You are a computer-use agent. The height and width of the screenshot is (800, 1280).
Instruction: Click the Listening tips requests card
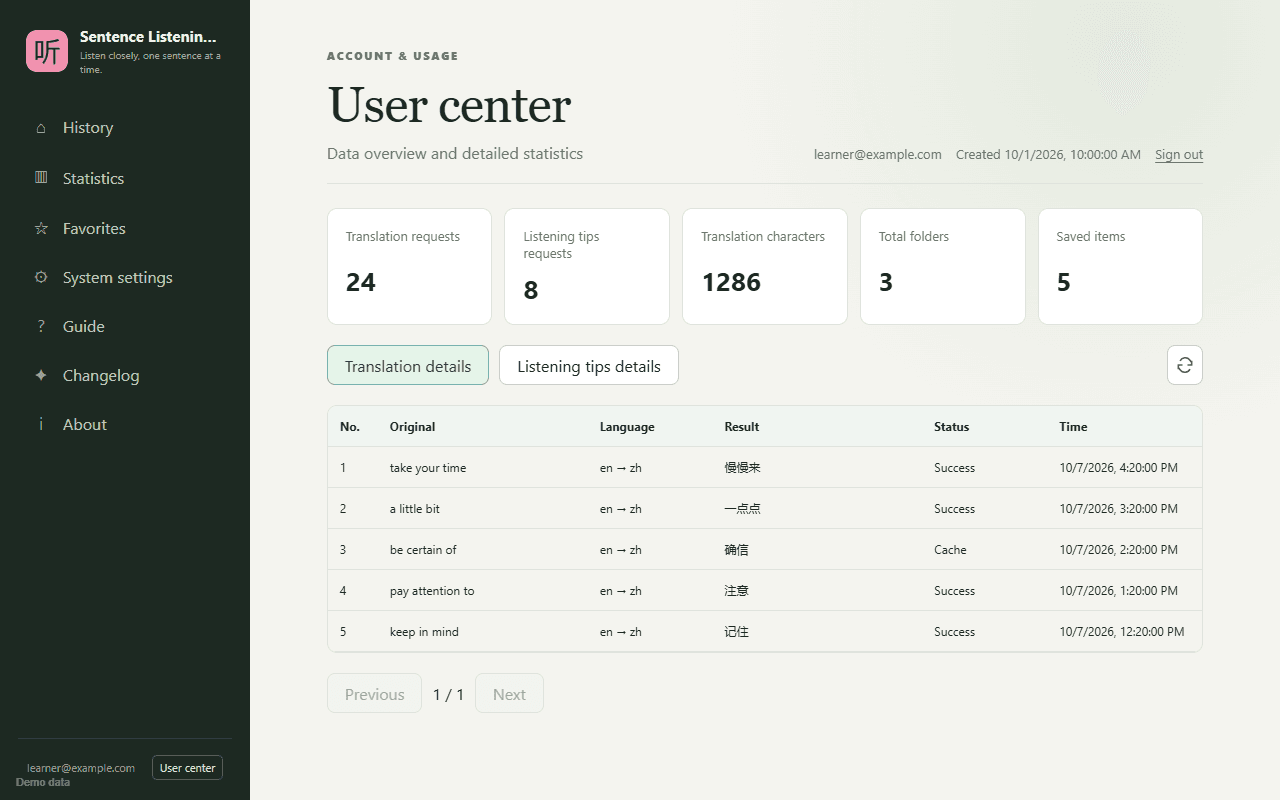click(587, 266)
